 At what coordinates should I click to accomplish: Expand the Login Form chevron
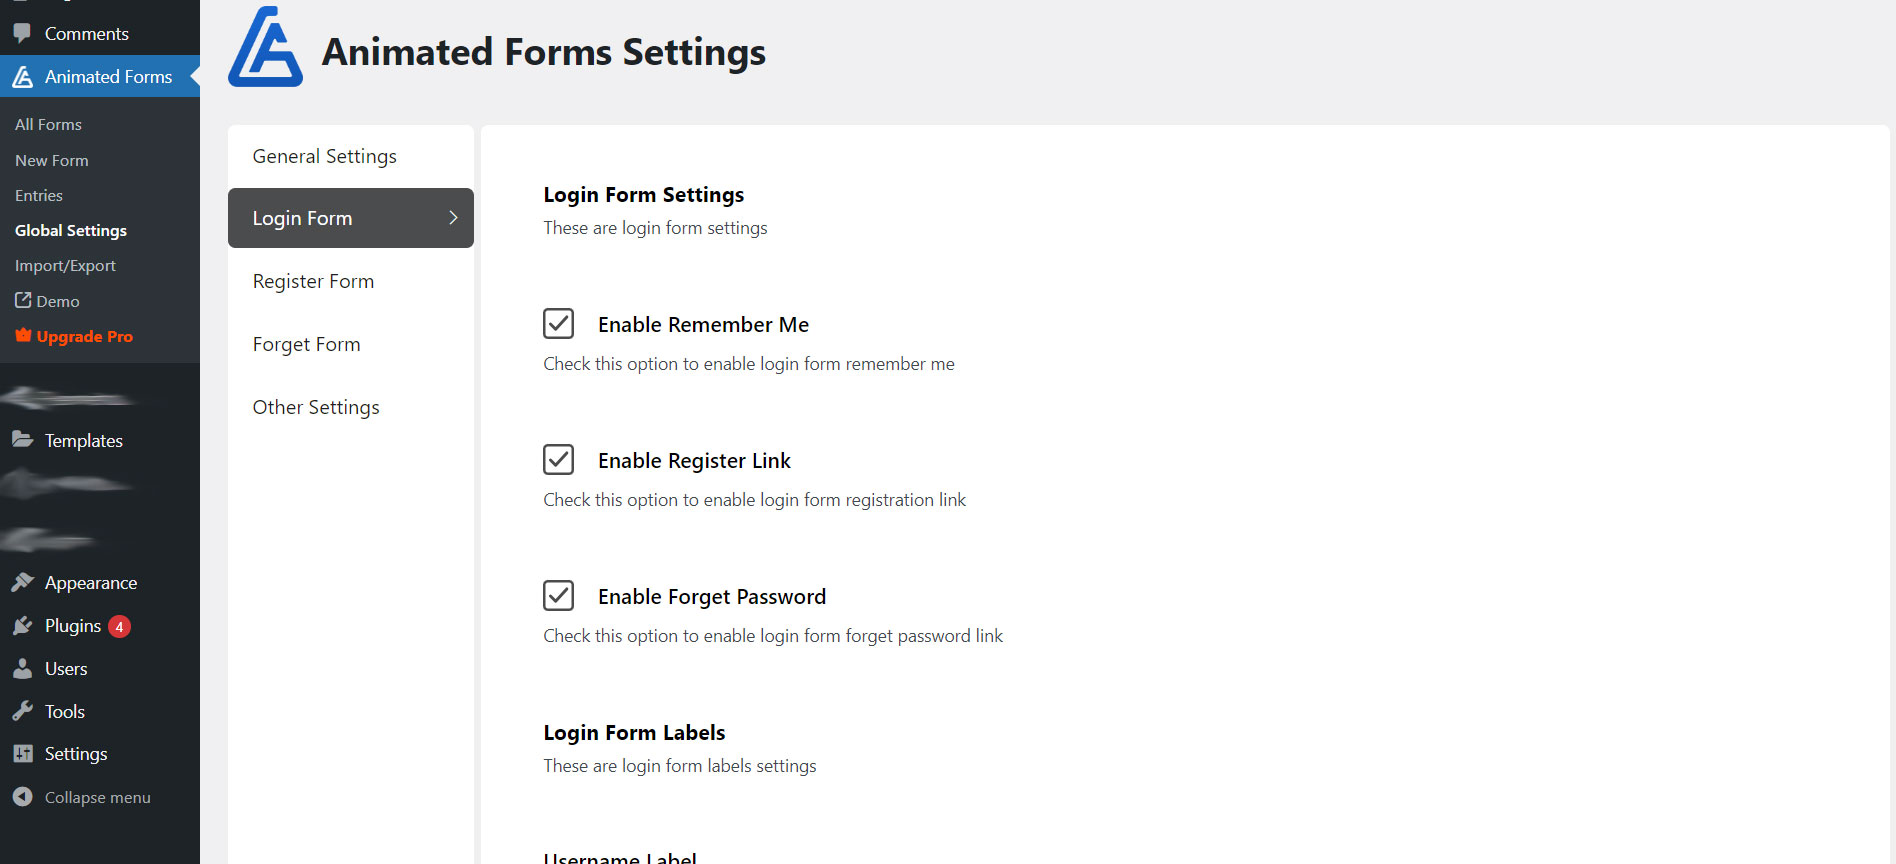(452, 217)
